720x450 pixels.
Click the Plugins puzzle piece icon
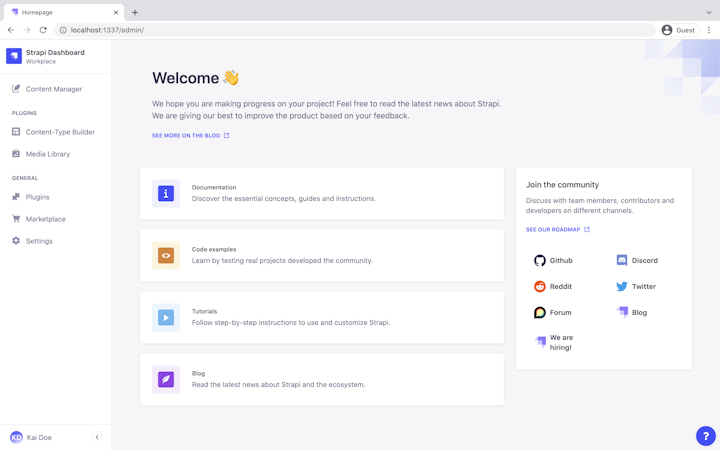[x=16, y=197]
